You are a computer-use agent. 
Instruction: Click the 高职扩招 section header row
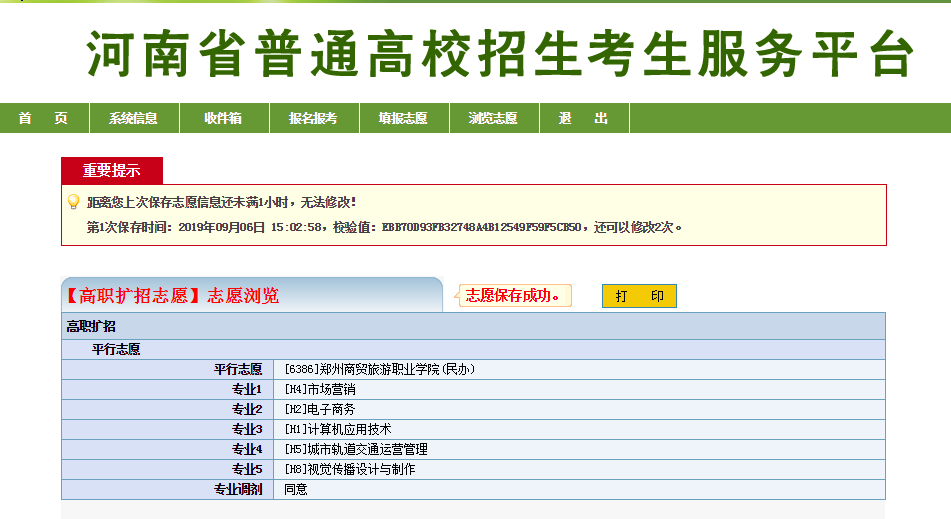[x=91, y=326]
